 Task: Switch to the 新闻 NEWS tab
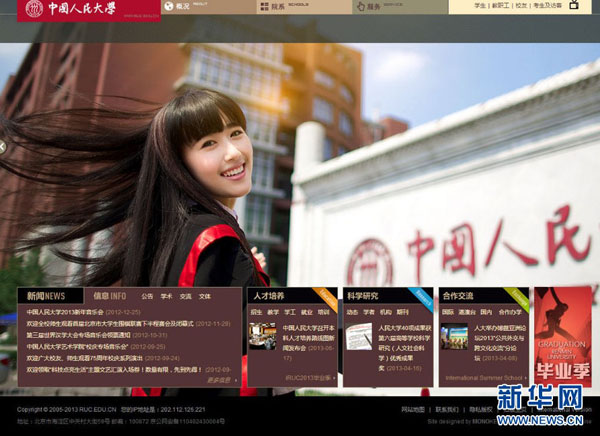click(x=51, y=296)
